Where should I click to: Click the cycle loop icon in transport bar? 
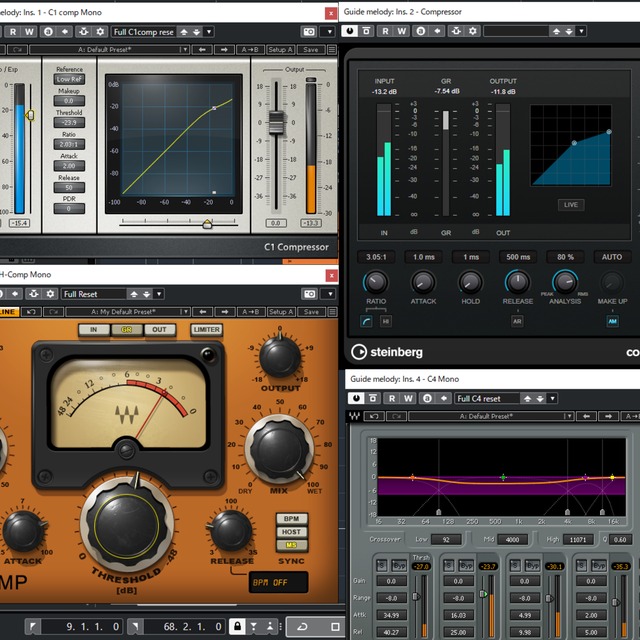tap(303, 627)
